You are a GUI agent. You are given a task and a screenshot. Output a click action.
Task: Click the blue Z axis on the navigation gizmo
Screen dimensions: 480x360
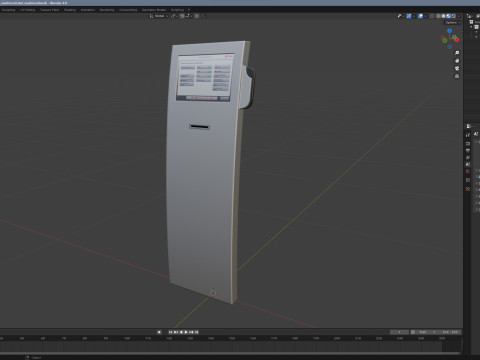coord(450,31)
